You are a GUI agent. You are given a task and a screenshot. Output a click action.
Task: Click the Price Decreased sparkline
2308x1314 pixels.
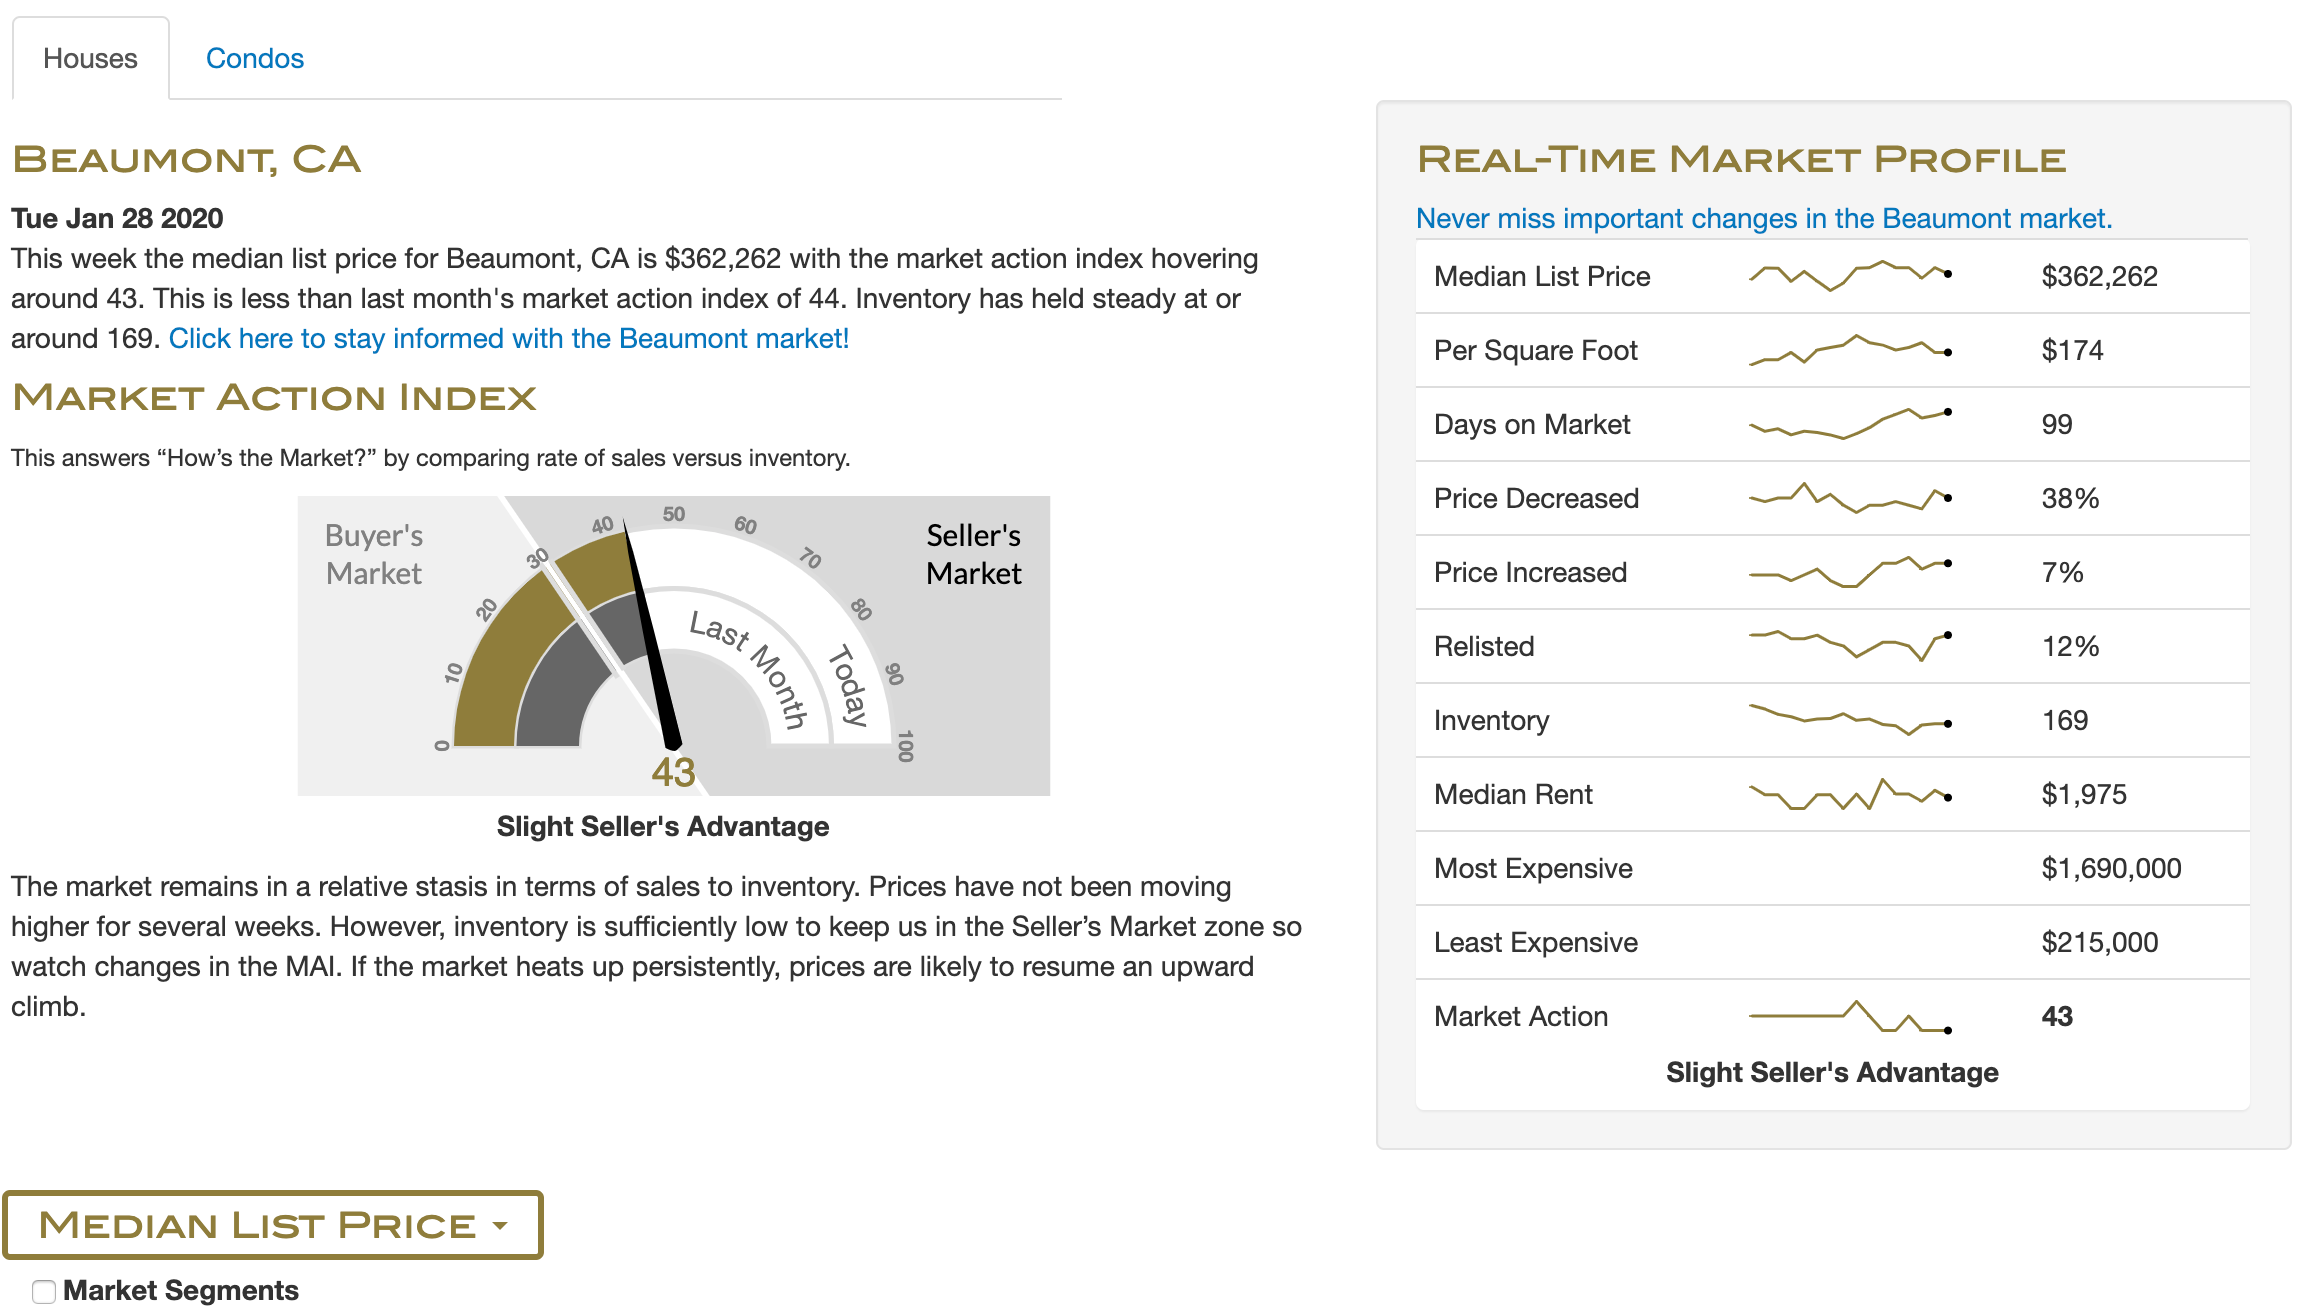point(1850,498)
